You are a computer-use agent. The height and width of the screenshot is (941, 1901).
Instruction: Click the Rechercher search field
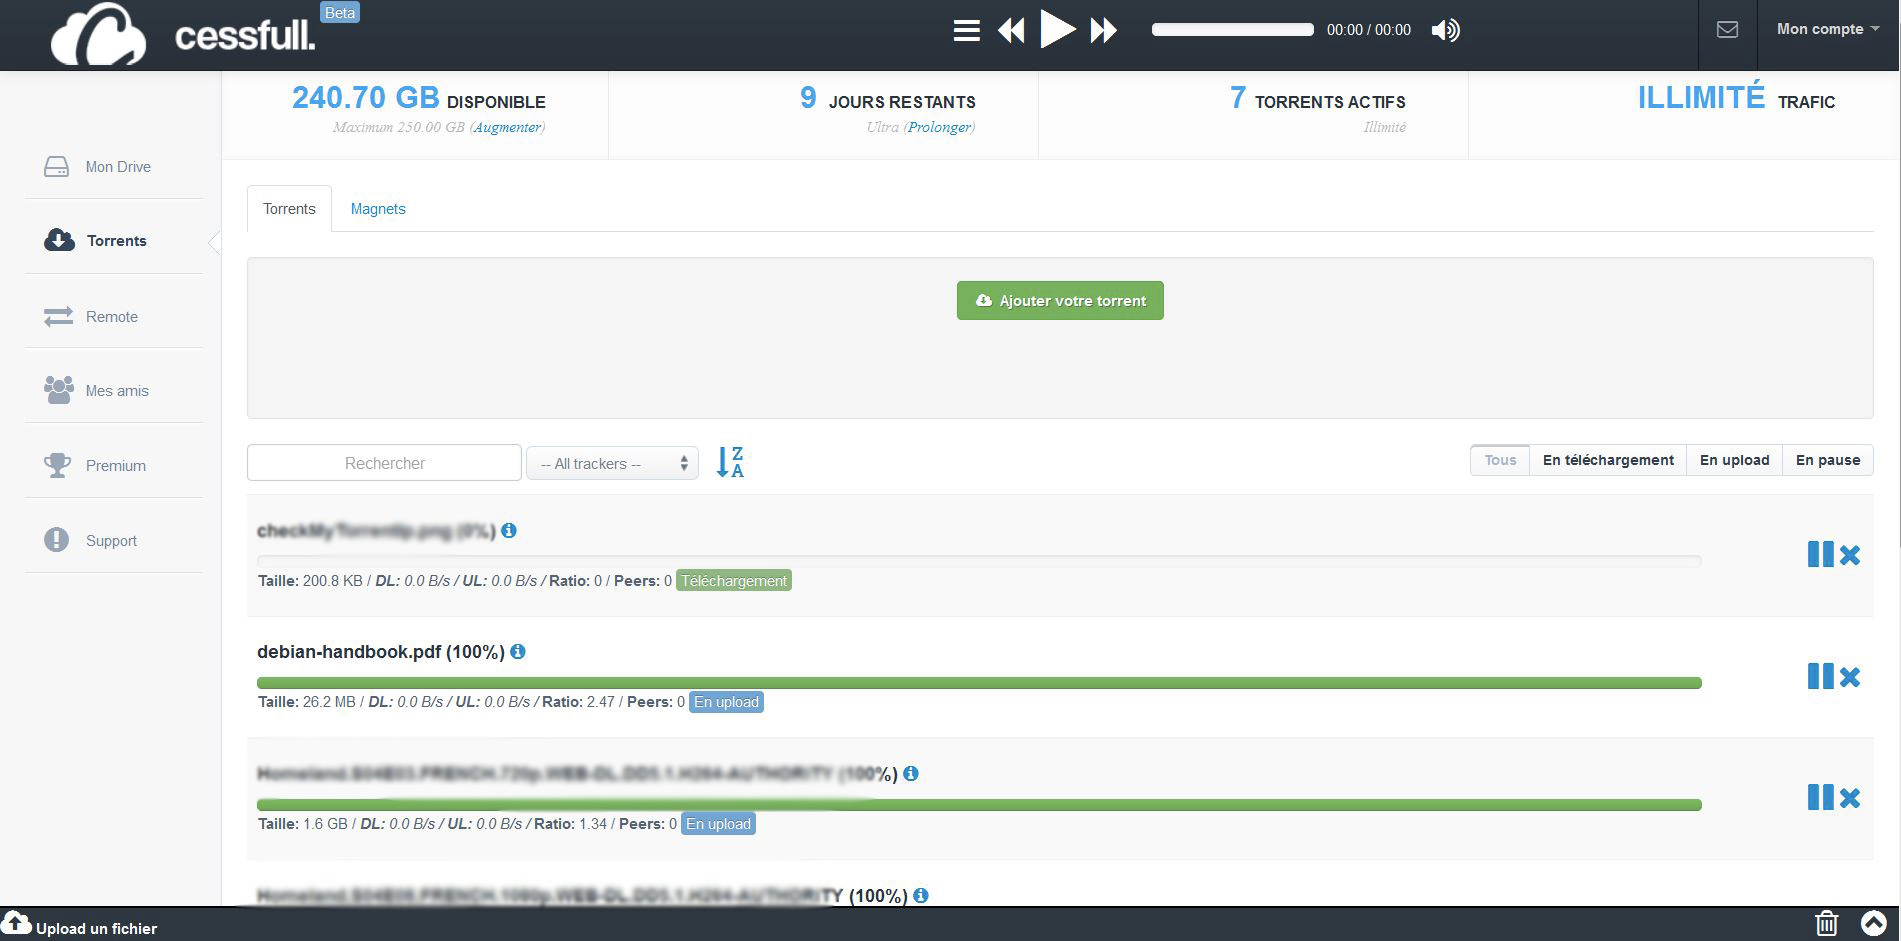coord(384,463)
